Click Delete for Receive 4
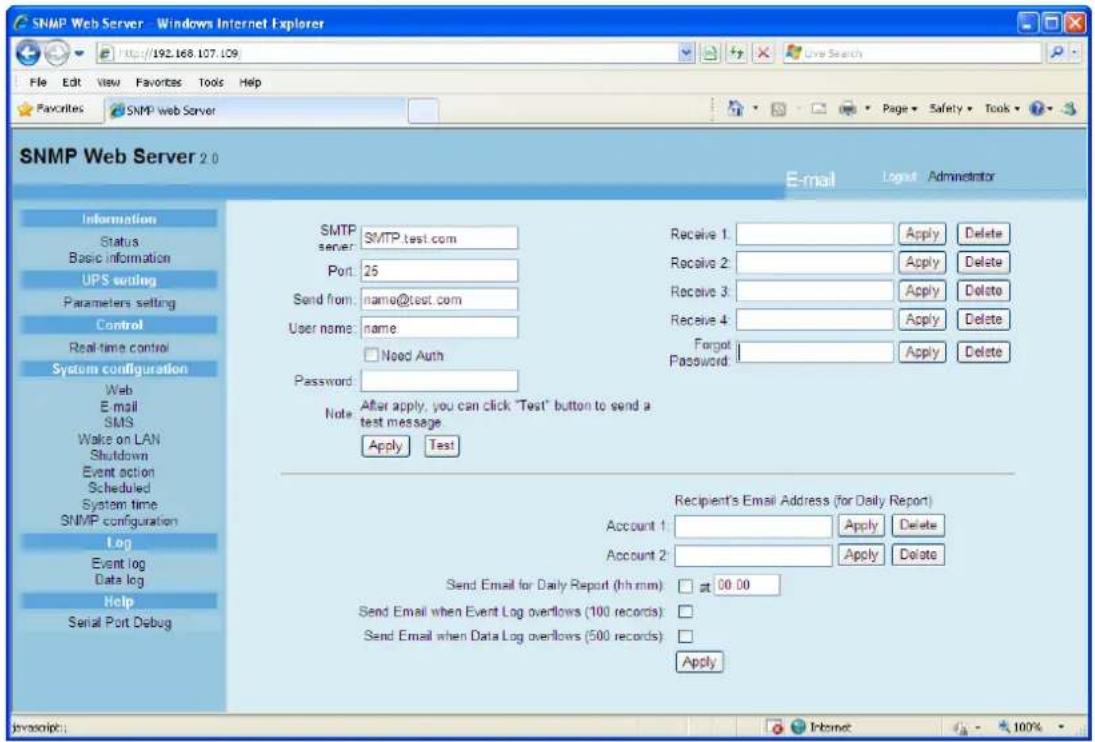 983,320
